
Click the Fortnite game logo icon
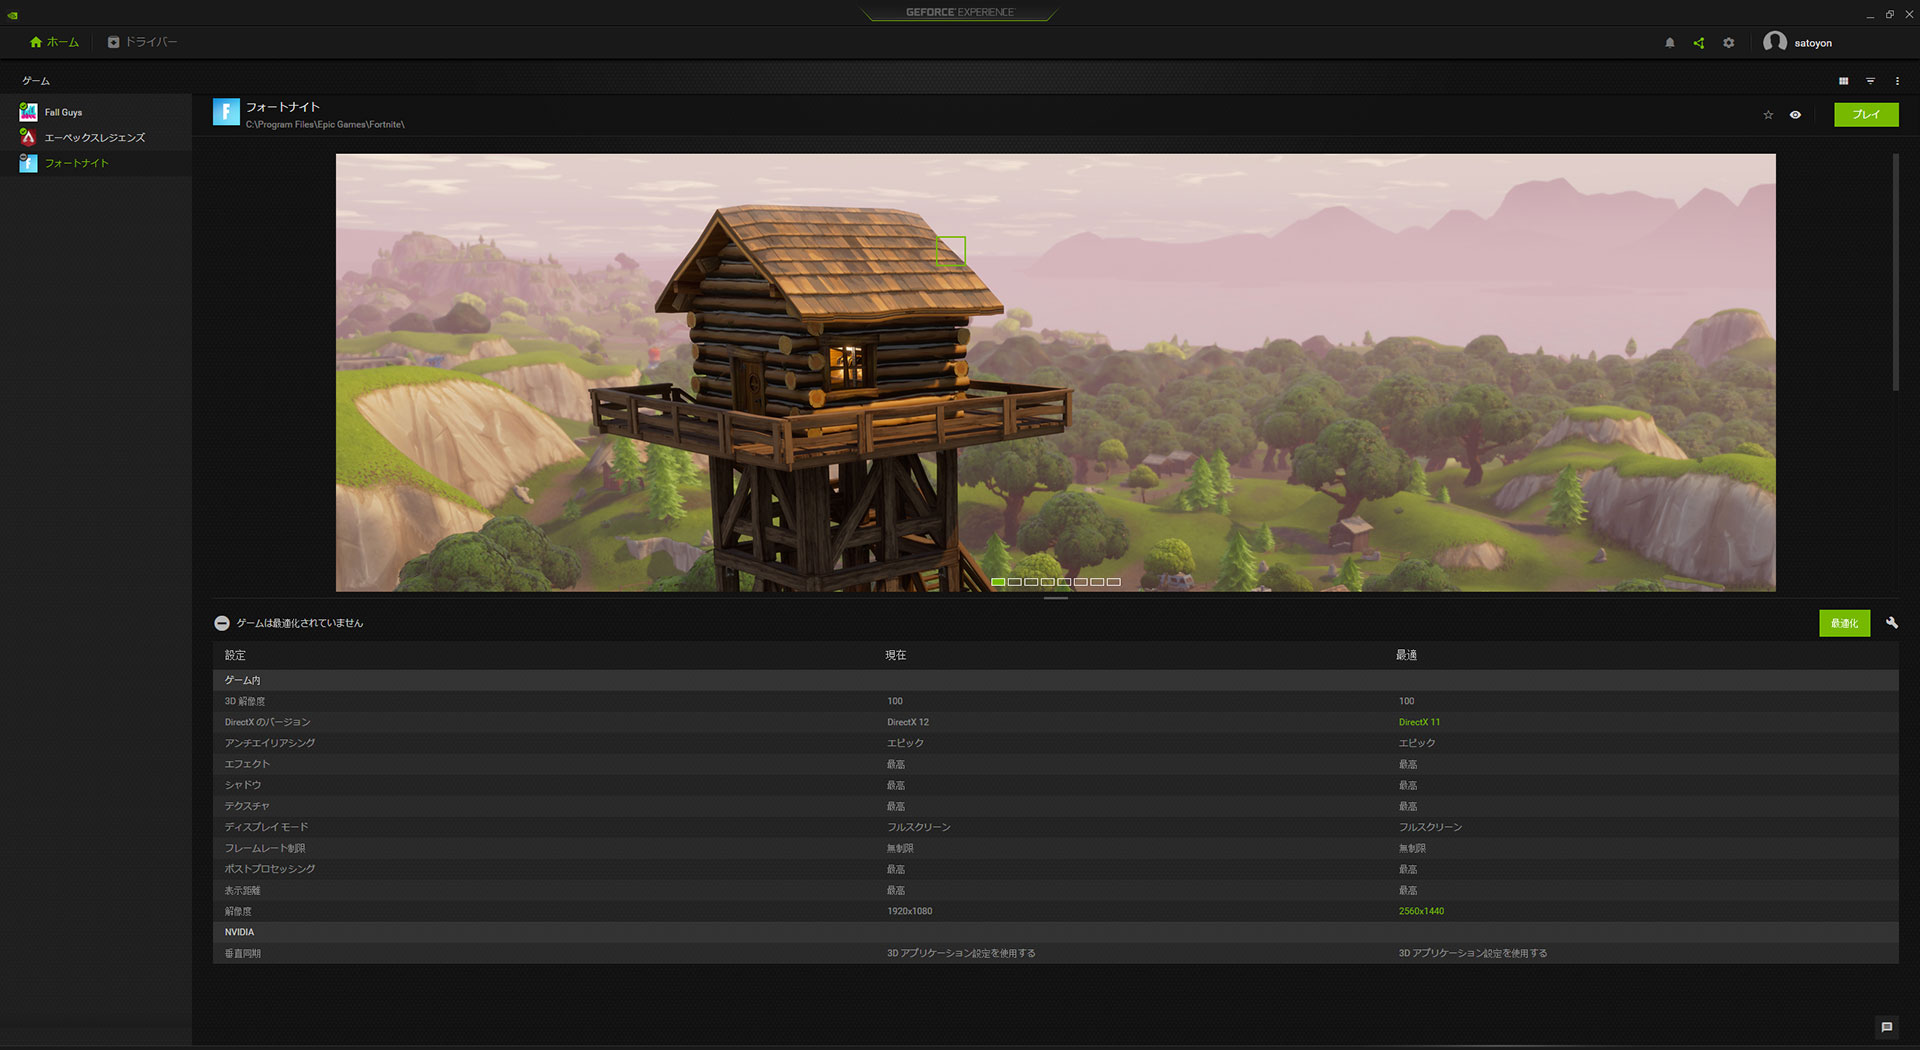click(226, 112)
